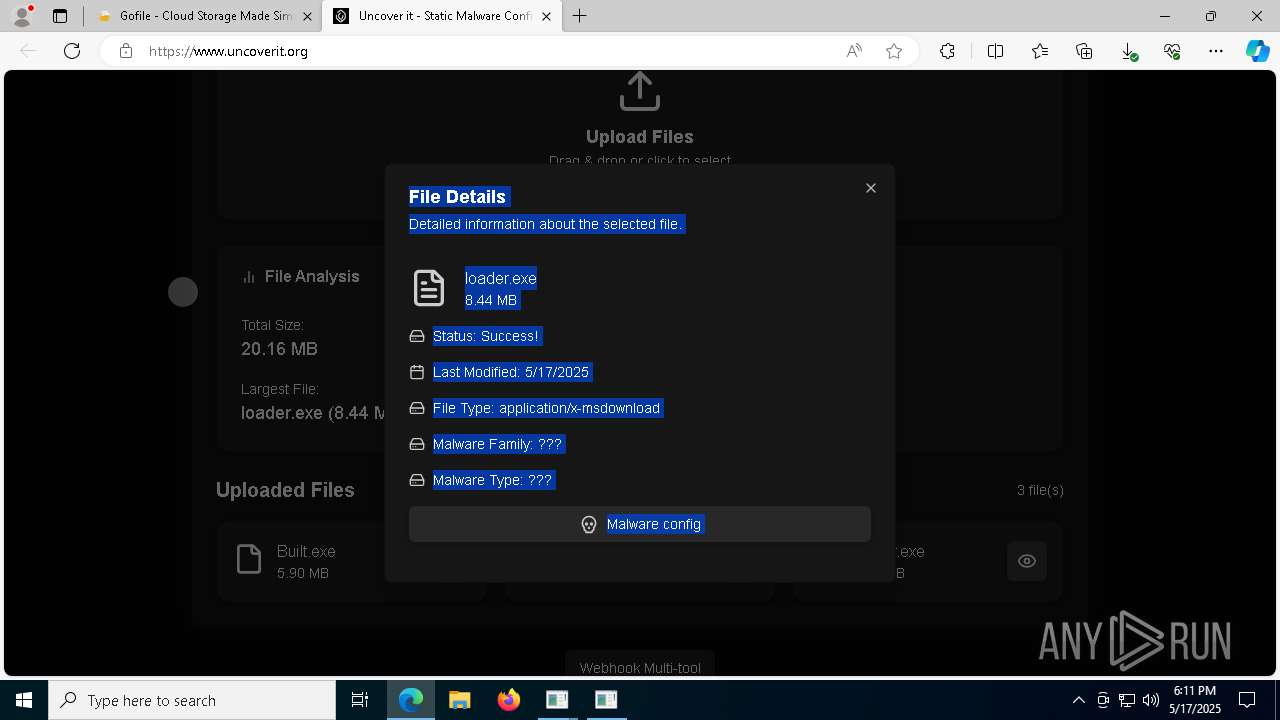This screenshot has width=1280, height=720.
Task: Open the Built.exe uploaded file card
Action: (x=351, y=561)
